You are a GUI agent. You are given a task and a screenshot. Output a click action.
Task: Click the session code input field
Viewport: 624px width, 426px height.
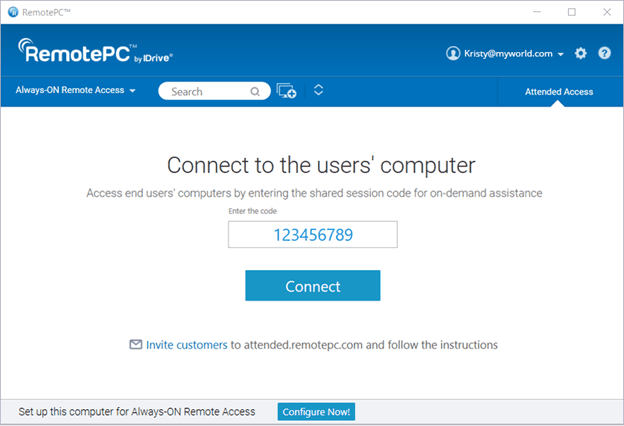pos(313,234)
